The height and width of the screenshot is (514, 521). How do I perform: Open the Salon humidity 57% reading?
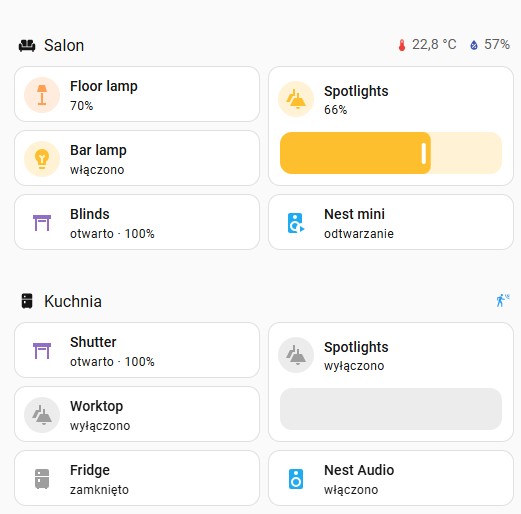(x=490, y=45)
